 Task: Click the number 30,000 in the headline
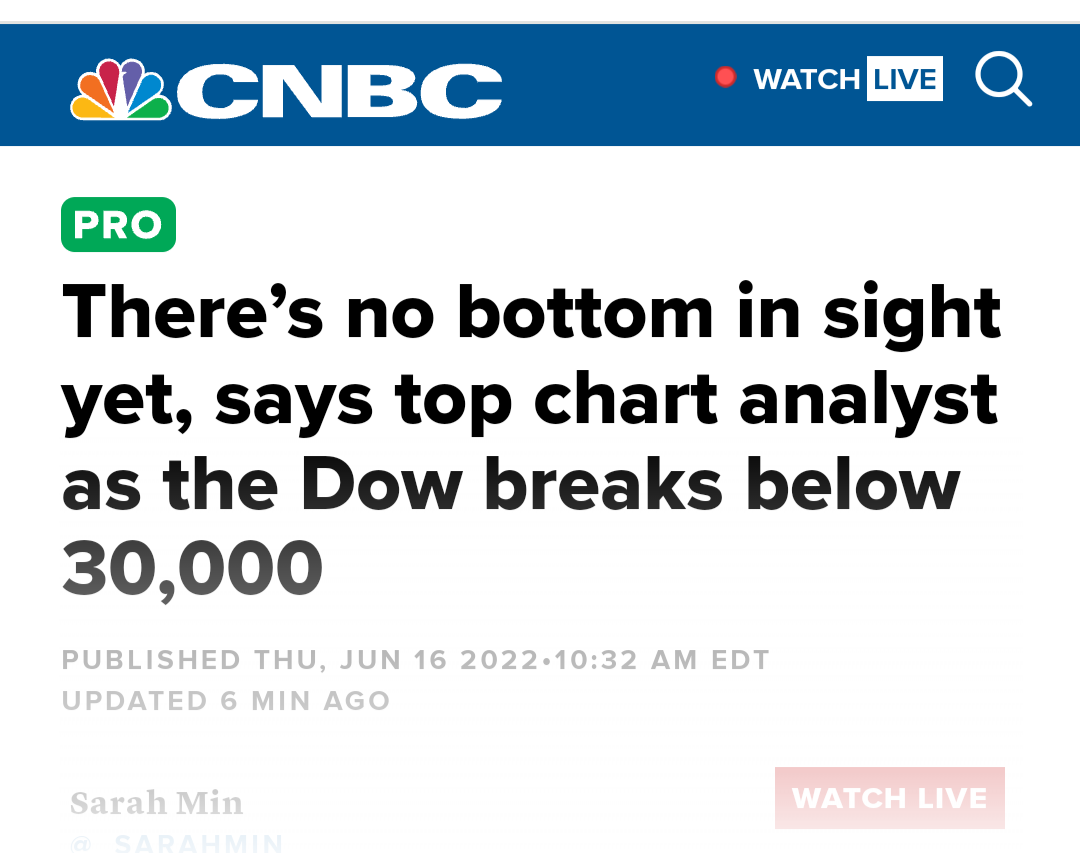point(192,569)
